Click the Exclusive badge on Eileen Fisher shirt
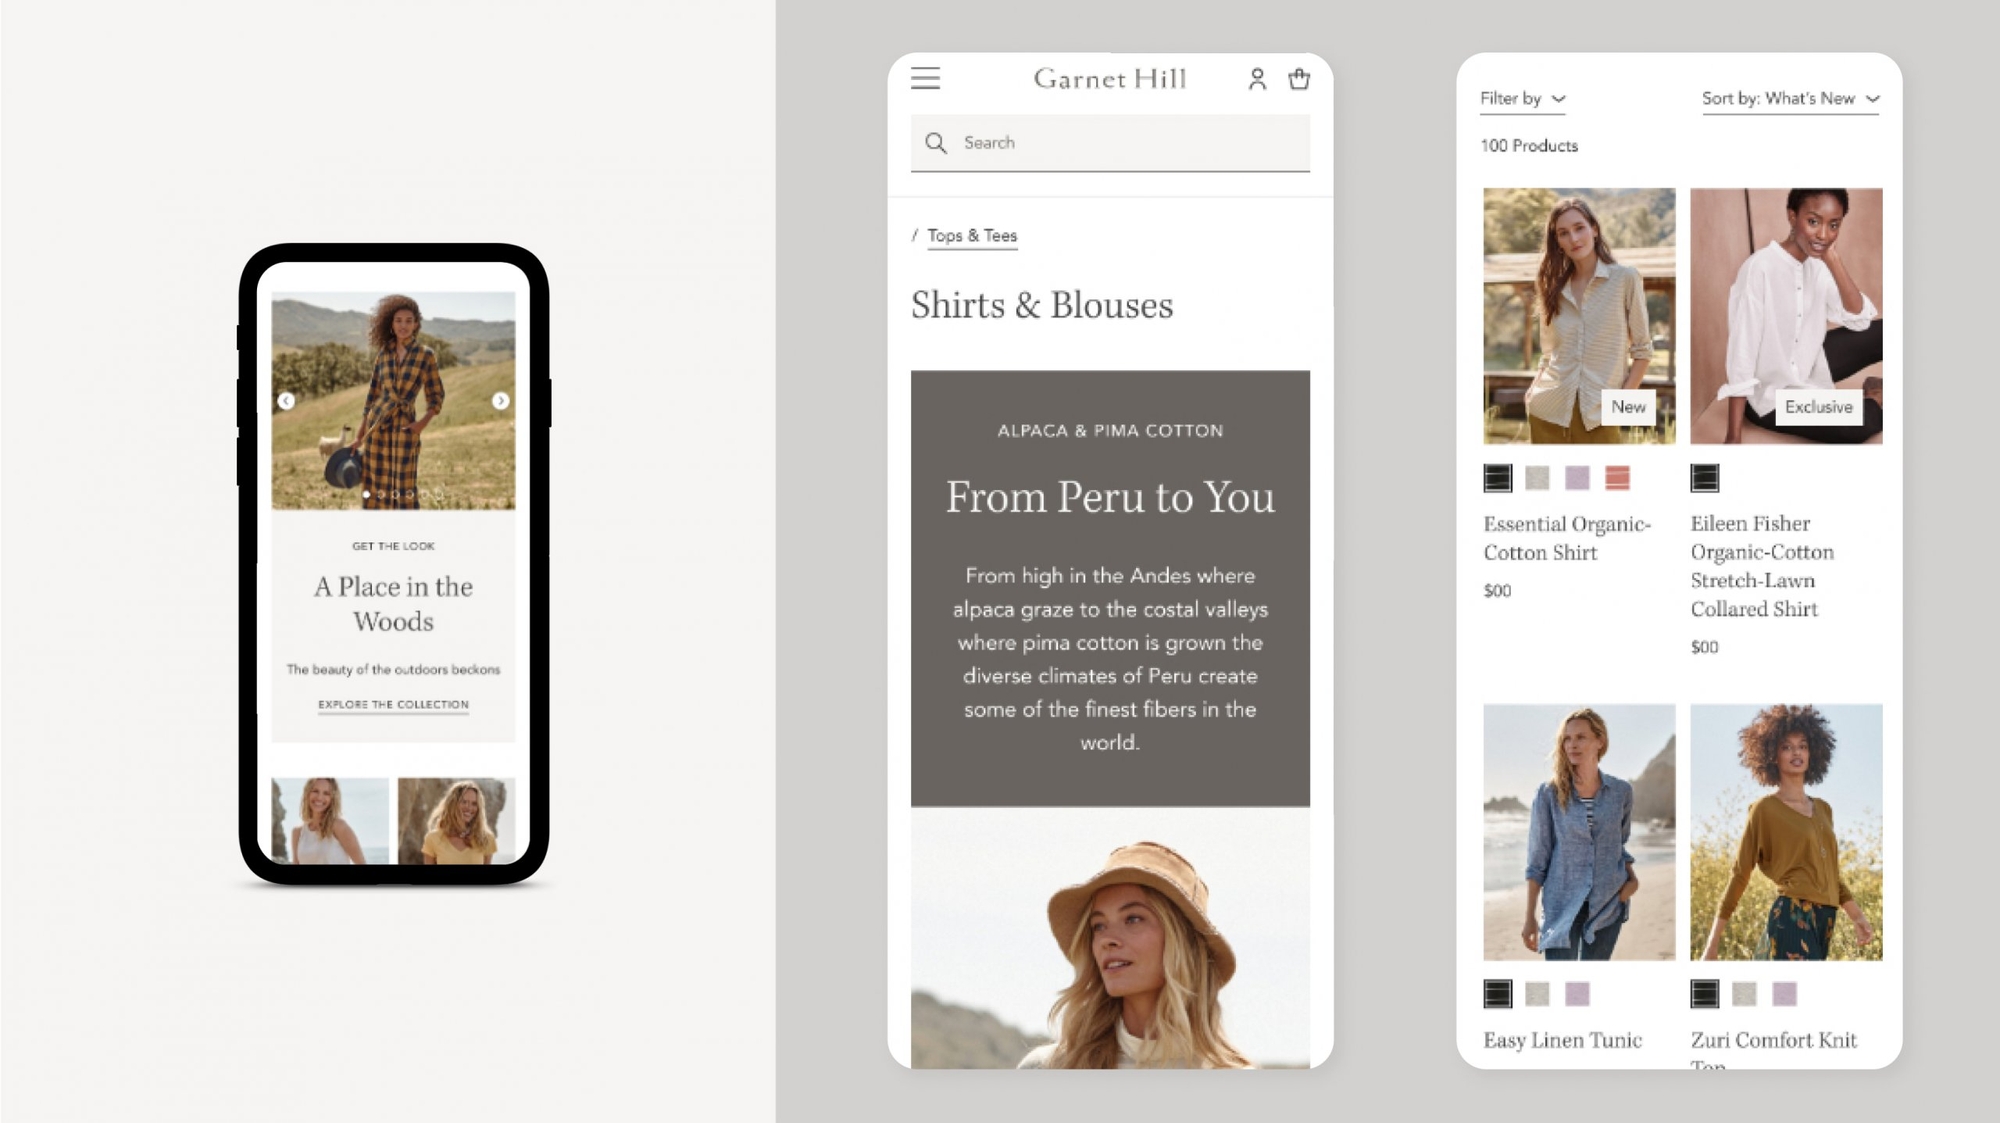 click(x=1817, y=406)
